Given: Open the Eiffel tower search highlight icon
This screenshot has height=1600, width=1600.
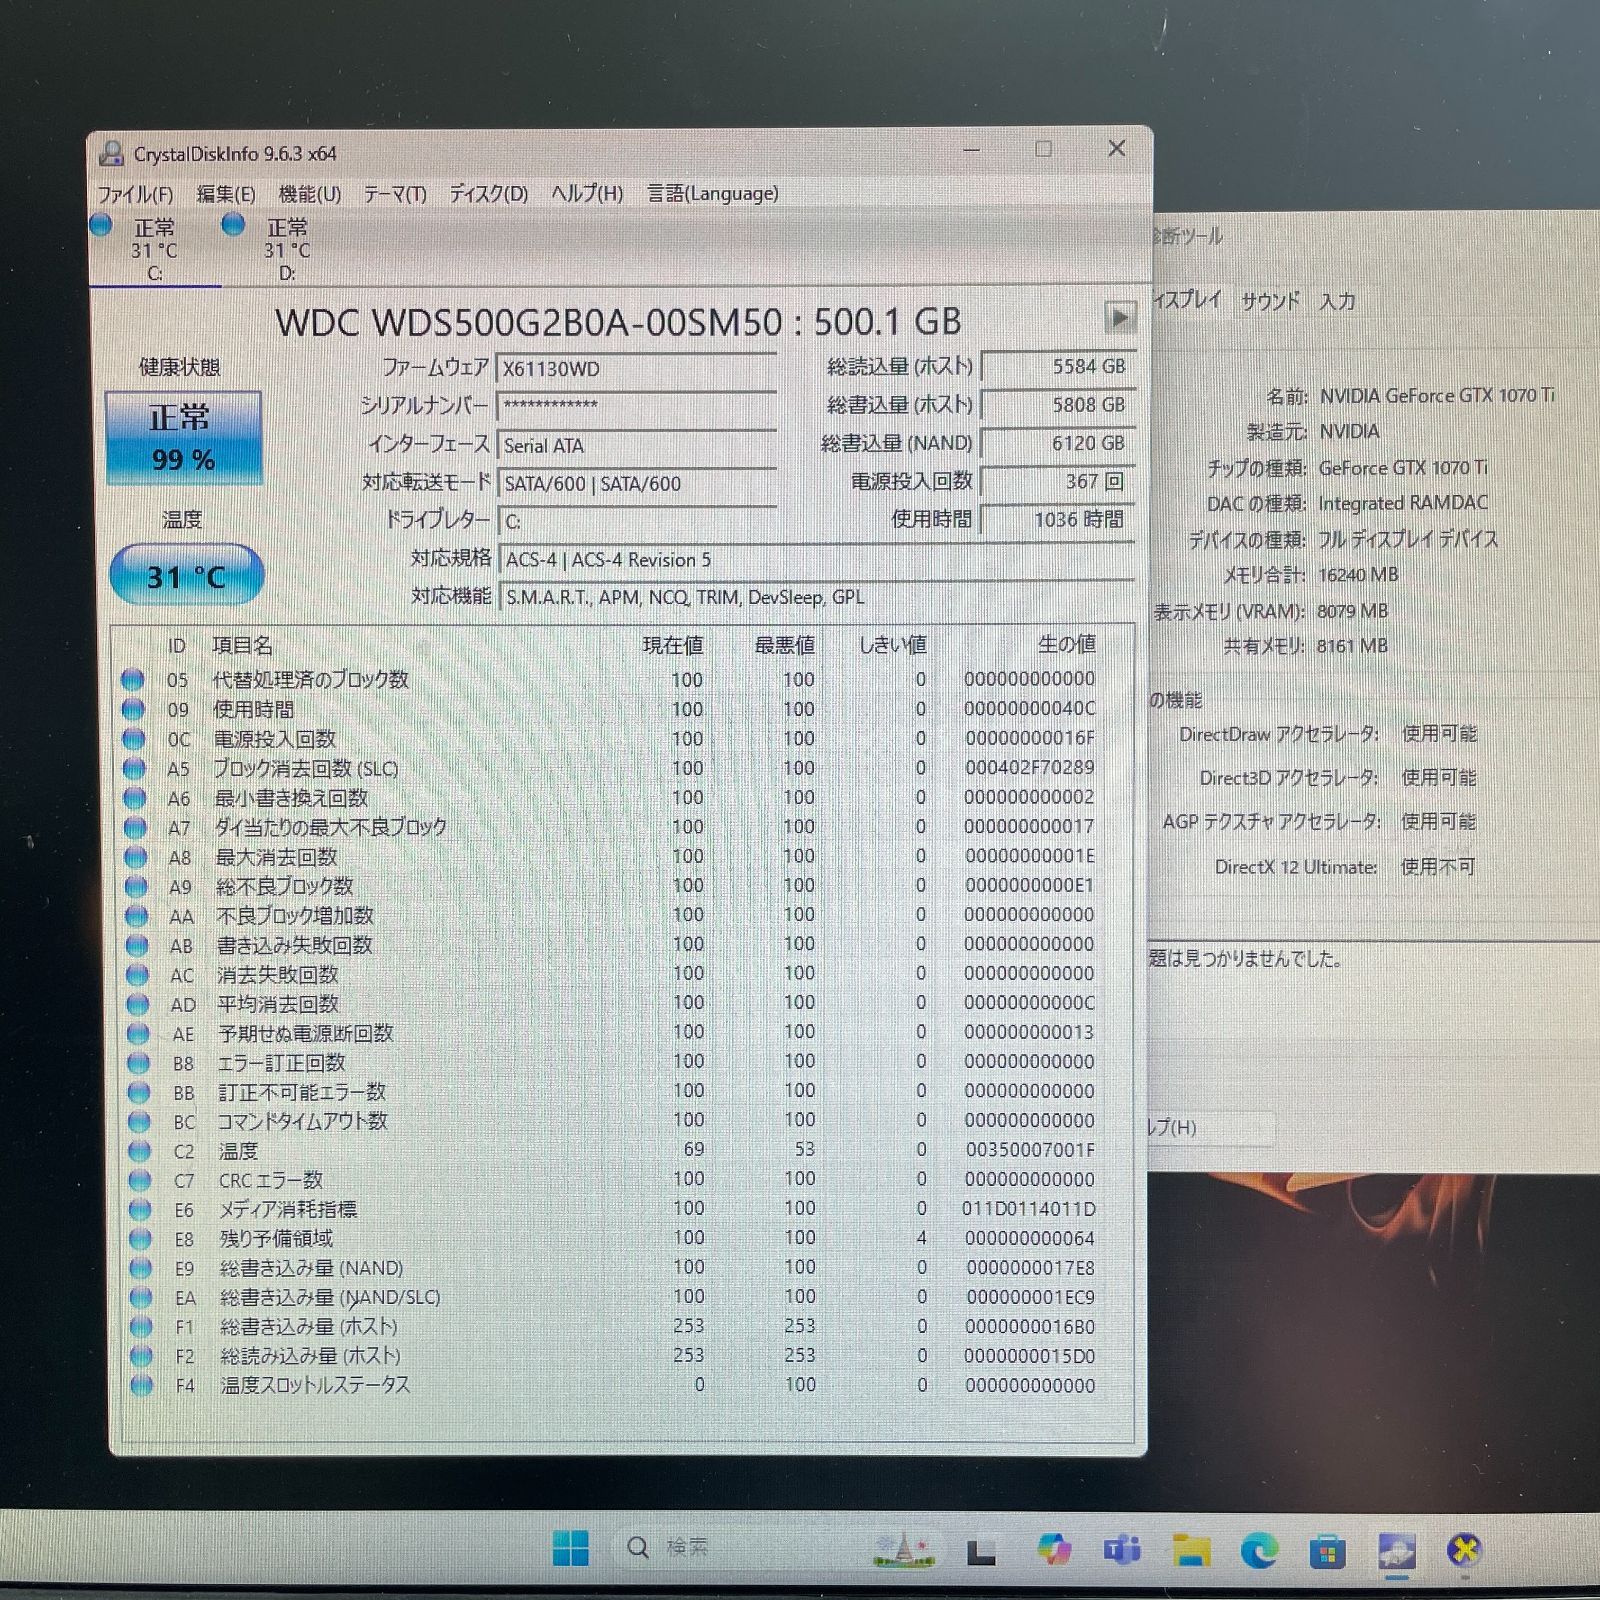Looking at the screenshot, I should tap(903, 1548).
